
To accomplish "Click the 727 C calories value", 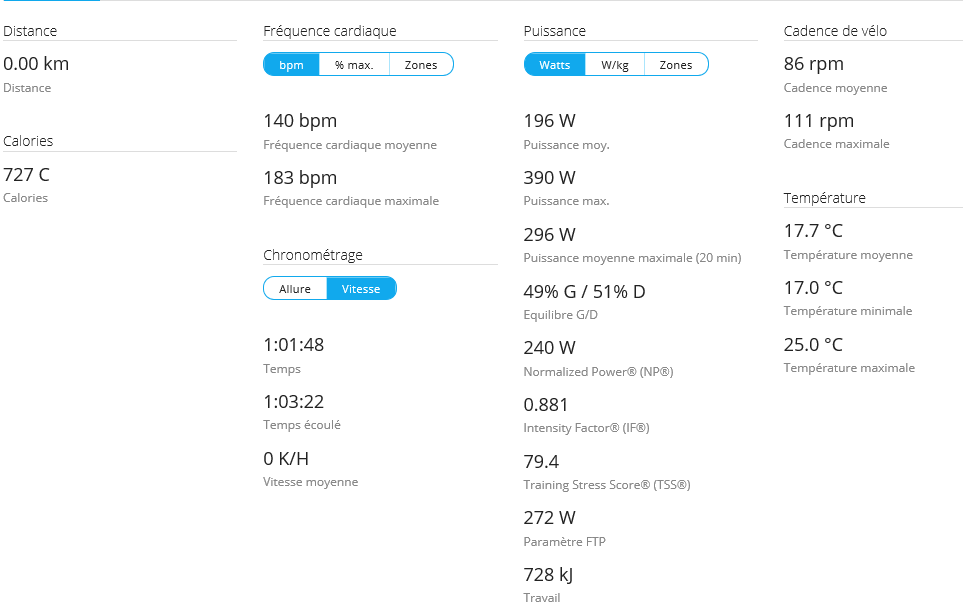I will click(x=26, y=175).
